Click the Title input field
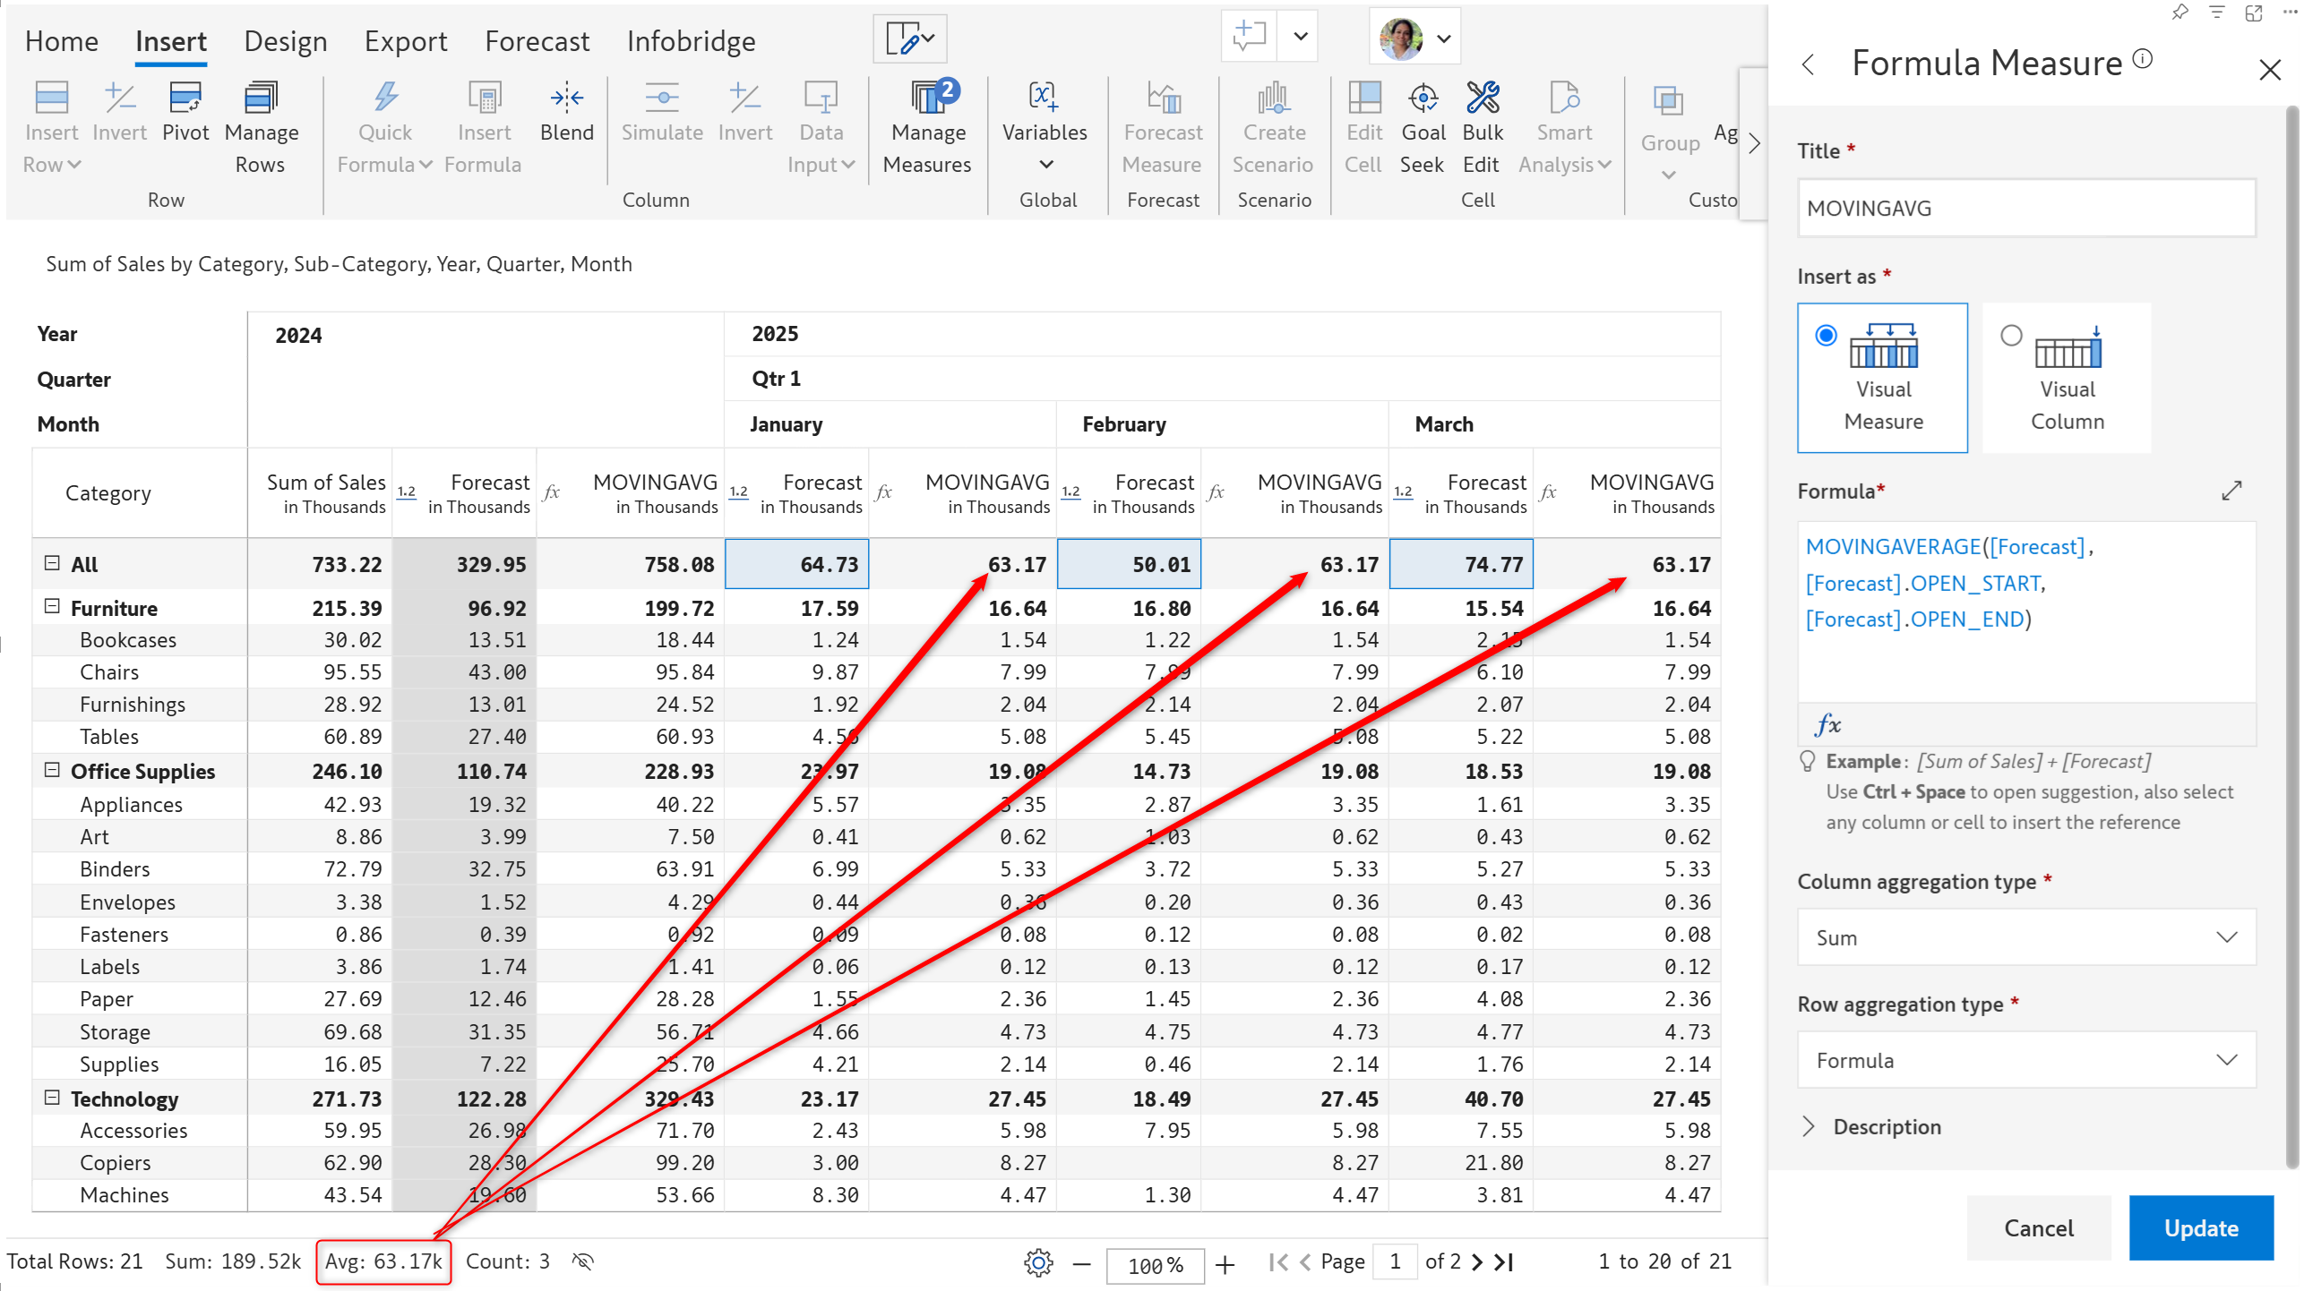2304x1291 pixels. (2026, 208)
